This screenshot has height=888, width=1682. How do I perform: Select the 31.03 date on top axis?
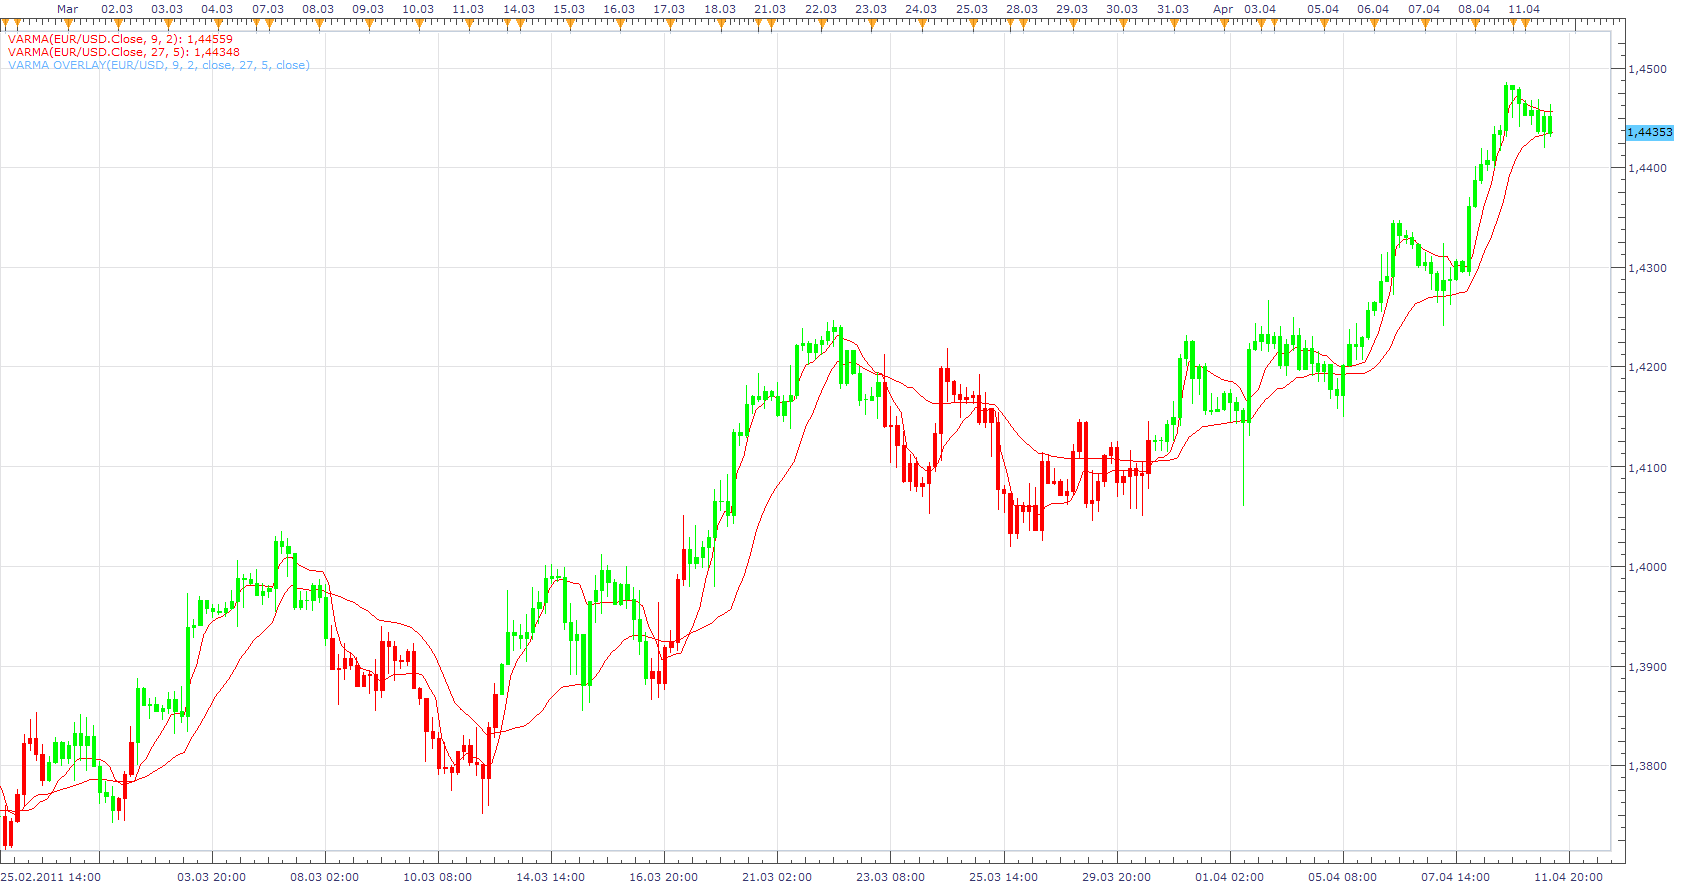pos(1173,9)
